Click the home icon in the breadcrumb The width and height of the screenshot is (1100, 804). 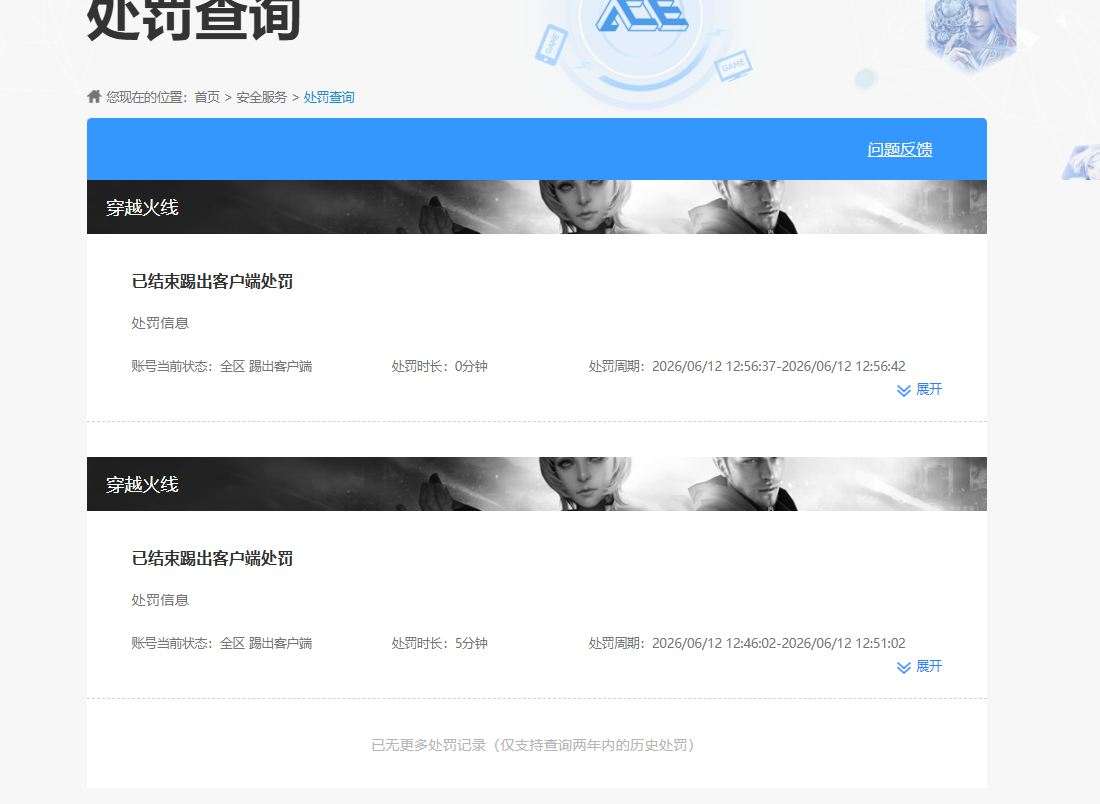coord(94,96)
